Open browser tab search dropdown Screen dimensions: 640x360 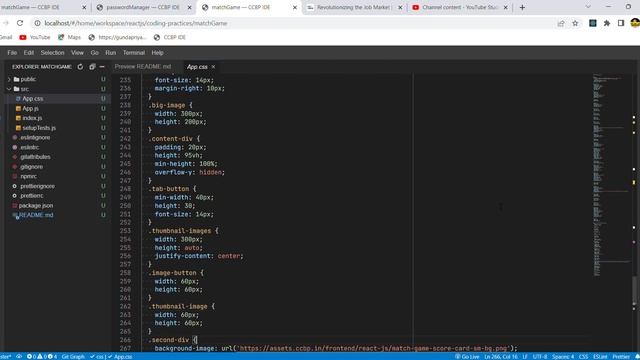pos(588,7)
